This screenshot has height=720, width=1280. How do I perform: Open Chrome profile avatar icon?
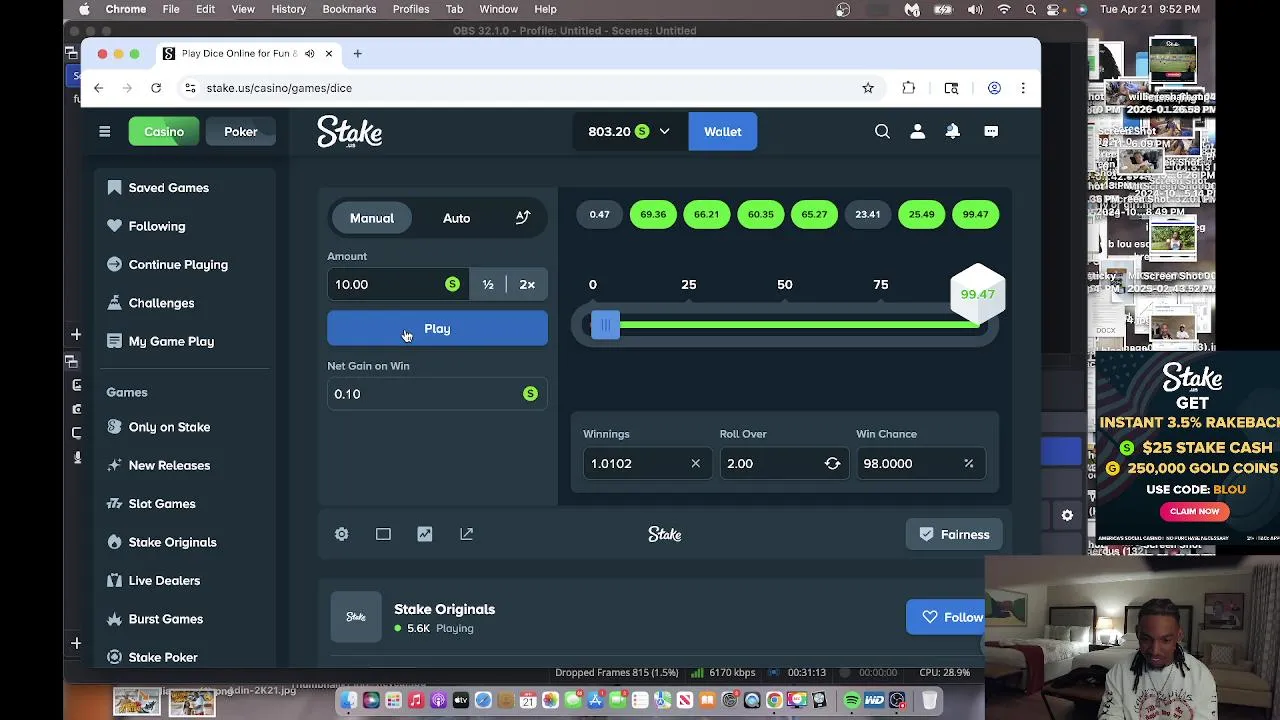tap(994, 88)
